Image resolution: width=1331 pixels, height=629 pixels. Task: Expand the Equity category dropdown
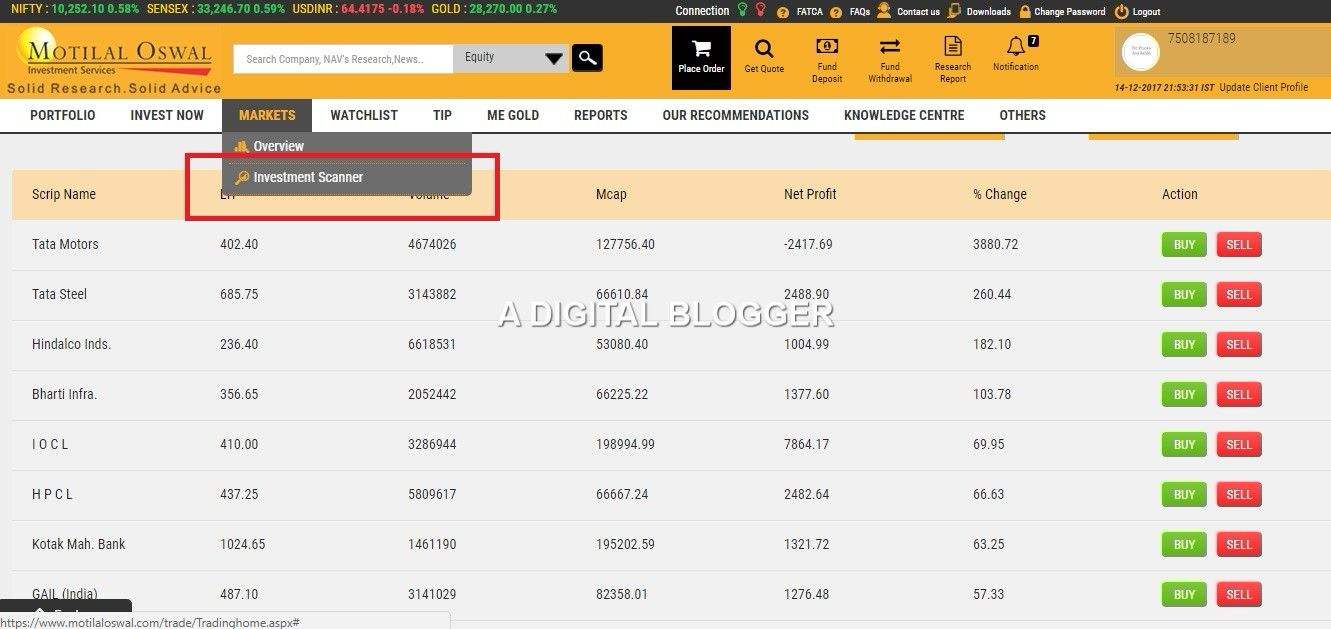pos(553,59)
